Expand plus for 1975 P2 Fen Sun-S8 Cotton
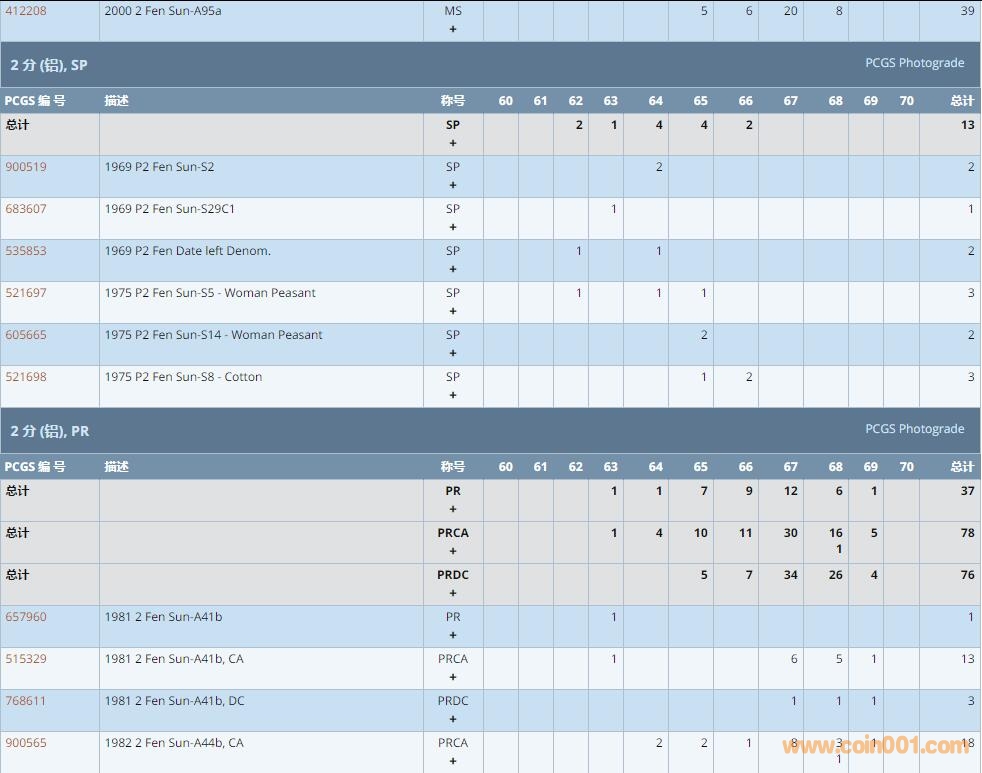Screen dimensions: 982x773 [x=453, y=395]
